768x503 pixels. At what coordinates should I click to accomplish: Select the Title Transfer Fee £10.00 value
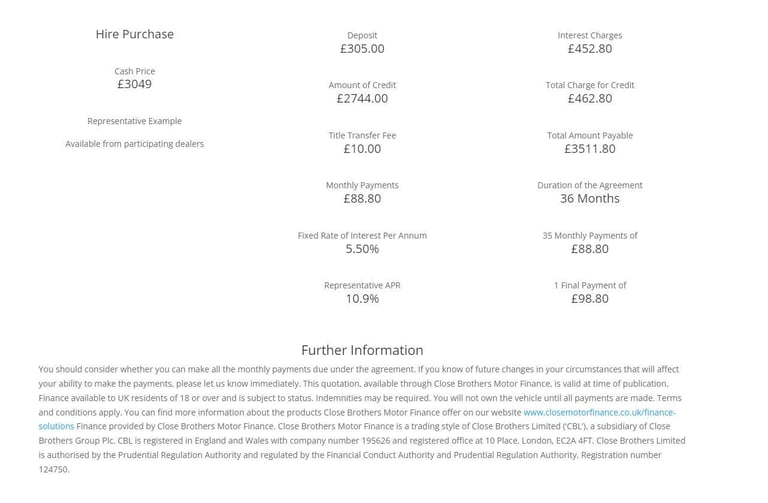pos(362,149)
